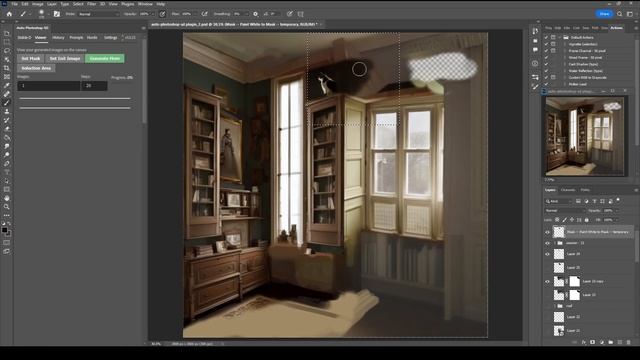Switch to Settings tab in plugin

point(110,38)
